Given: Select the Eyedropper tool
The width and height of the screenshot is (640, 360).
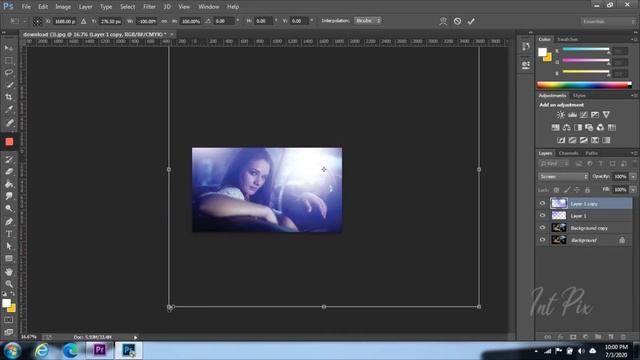Looking at the screenshot, I should pos(9,109).
